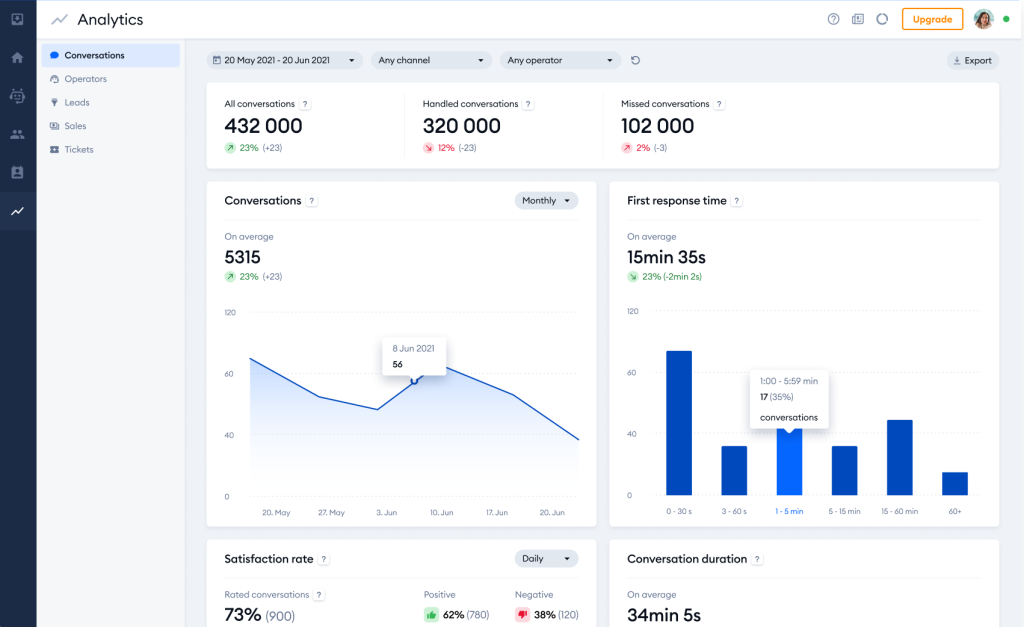Open the Monthly period dropdown for Conversations
1024x627 pixels.
click(546, 201)
